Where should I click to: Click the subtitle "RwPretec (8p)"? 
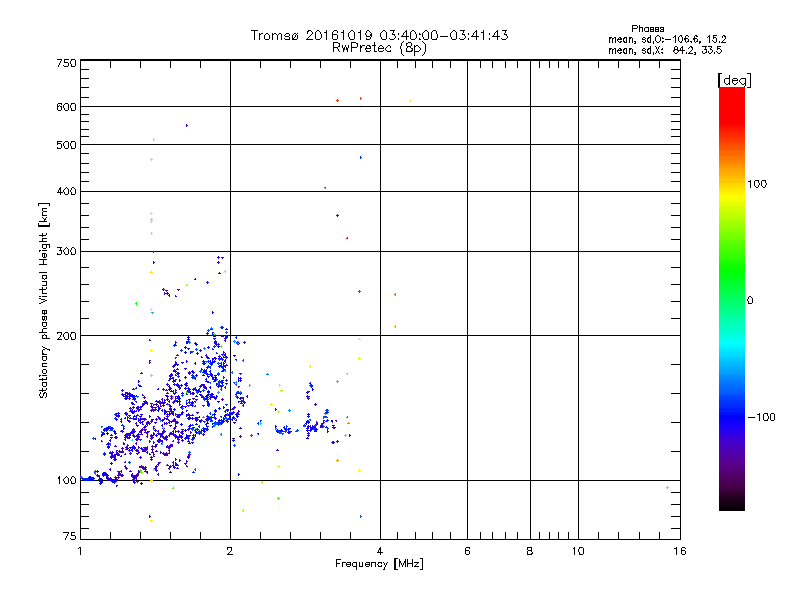click(x=379, y=48)
